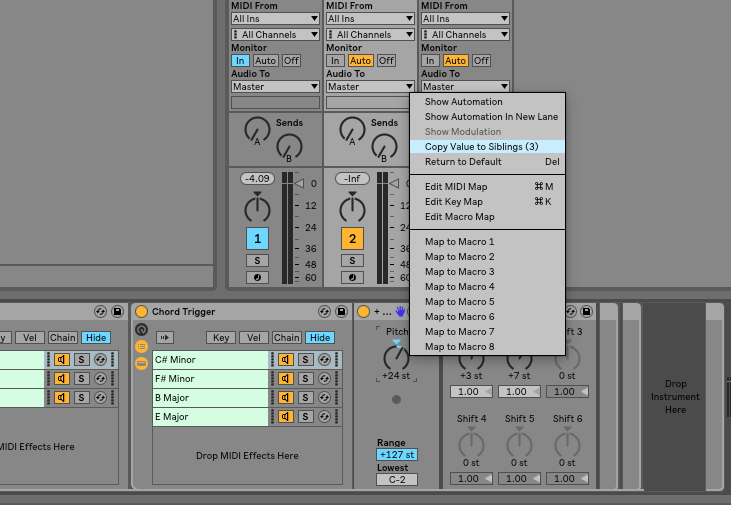Image resolution: width=731 pixels, height=505 pixels.
Task: Click hot-swap icon of rack left of Chord Trigger
Action: pyautogui.click(x=100, y=311)
